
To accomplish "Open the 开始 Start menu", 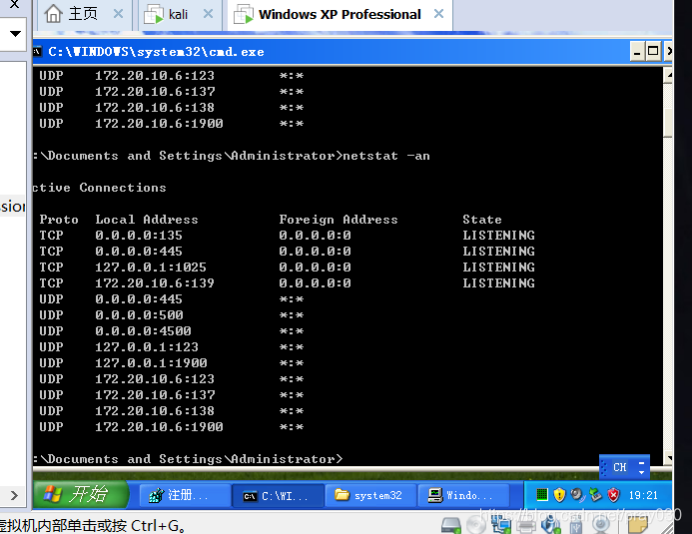I will pyautogui.click(x=80, y=494).
